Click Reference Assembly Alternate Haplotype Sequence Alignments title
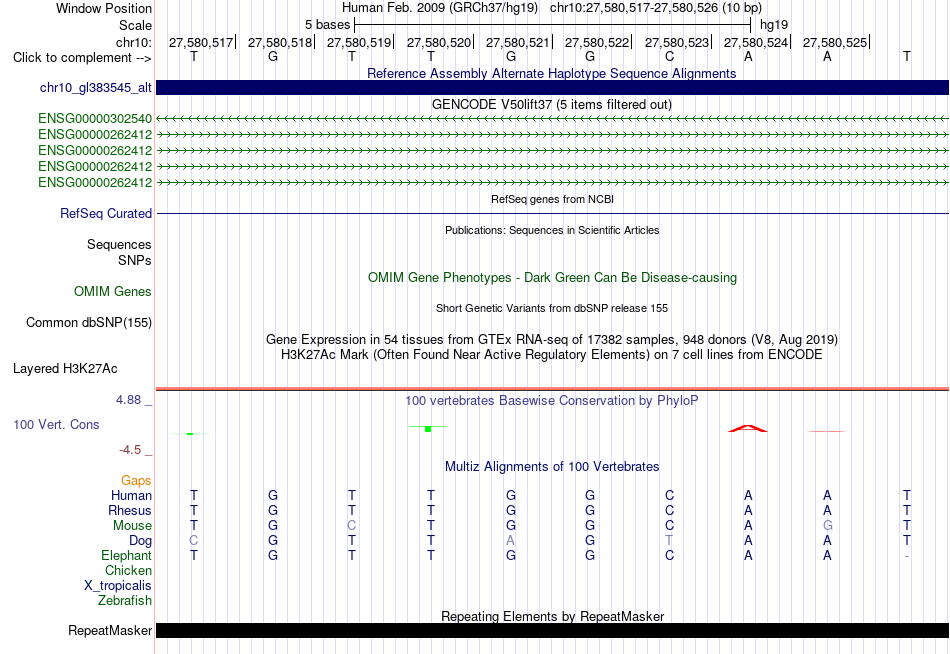This screenshot has width=950, height=654. tap(551, 73)
